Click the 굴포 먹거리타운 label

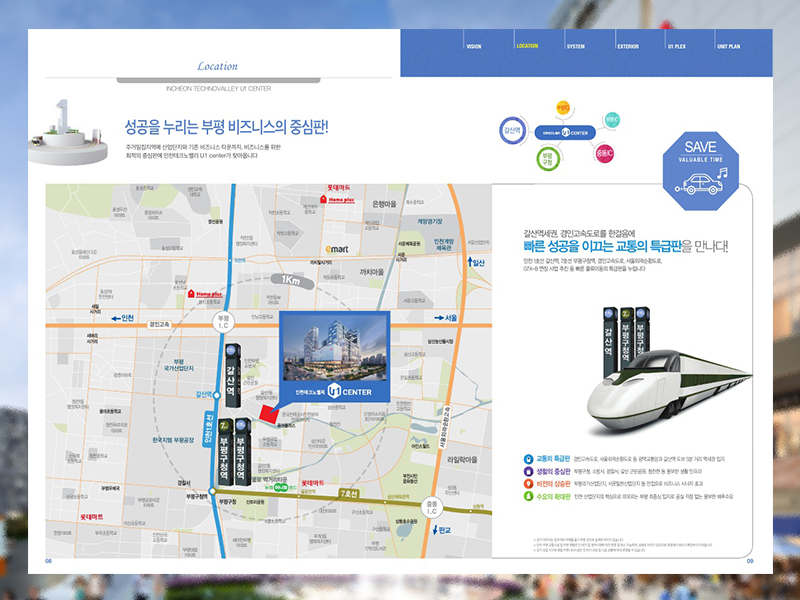[269, 480]
